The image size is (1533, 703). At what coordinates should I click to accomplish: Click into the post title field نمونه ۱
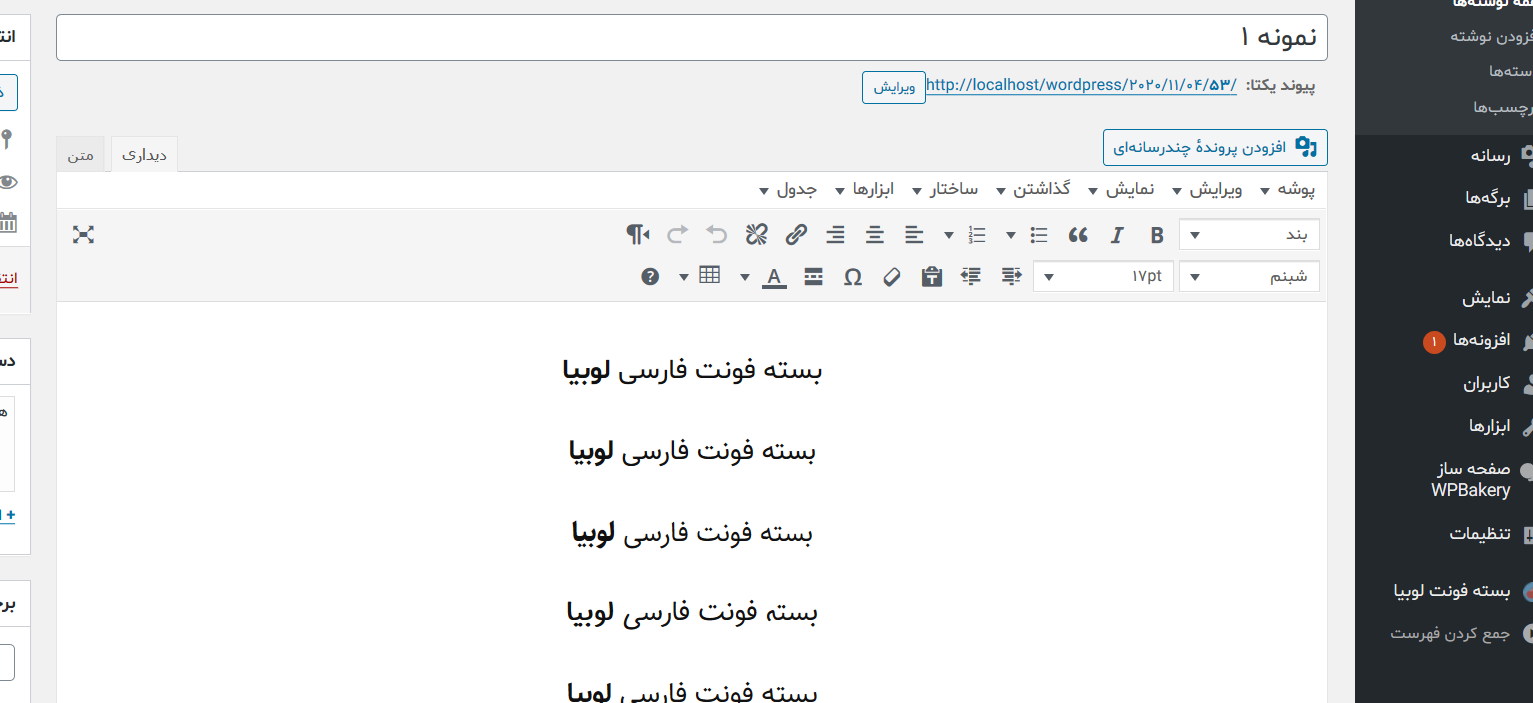[692, 38]
